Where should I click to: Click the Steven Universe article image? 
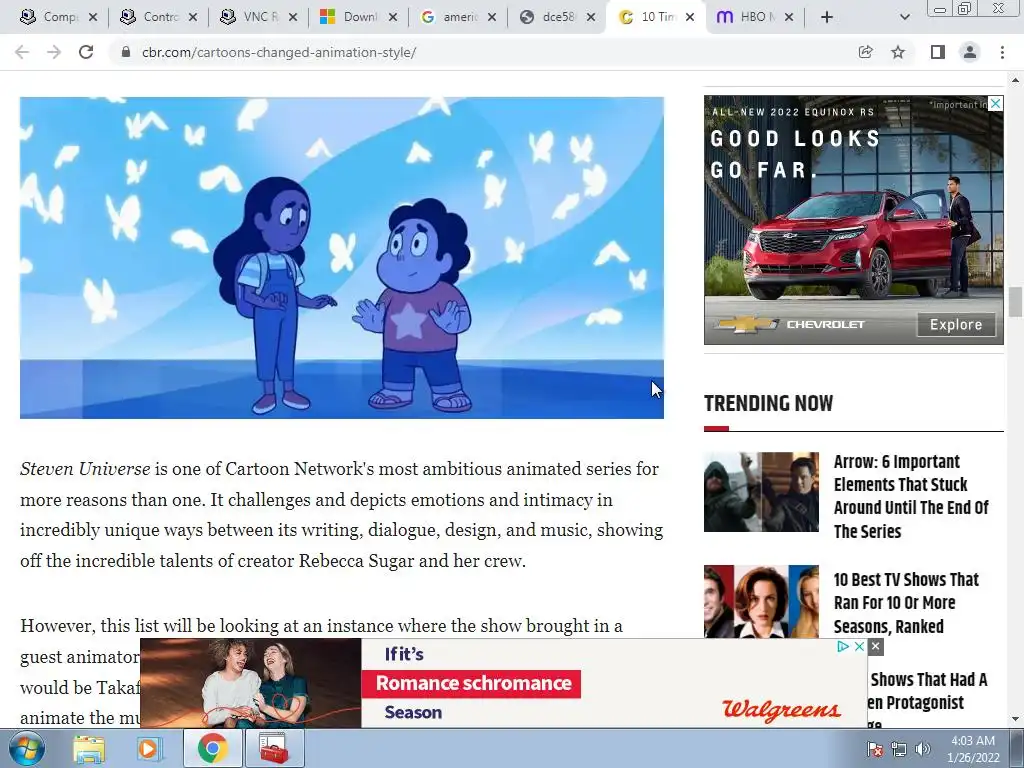click(342, 258)
